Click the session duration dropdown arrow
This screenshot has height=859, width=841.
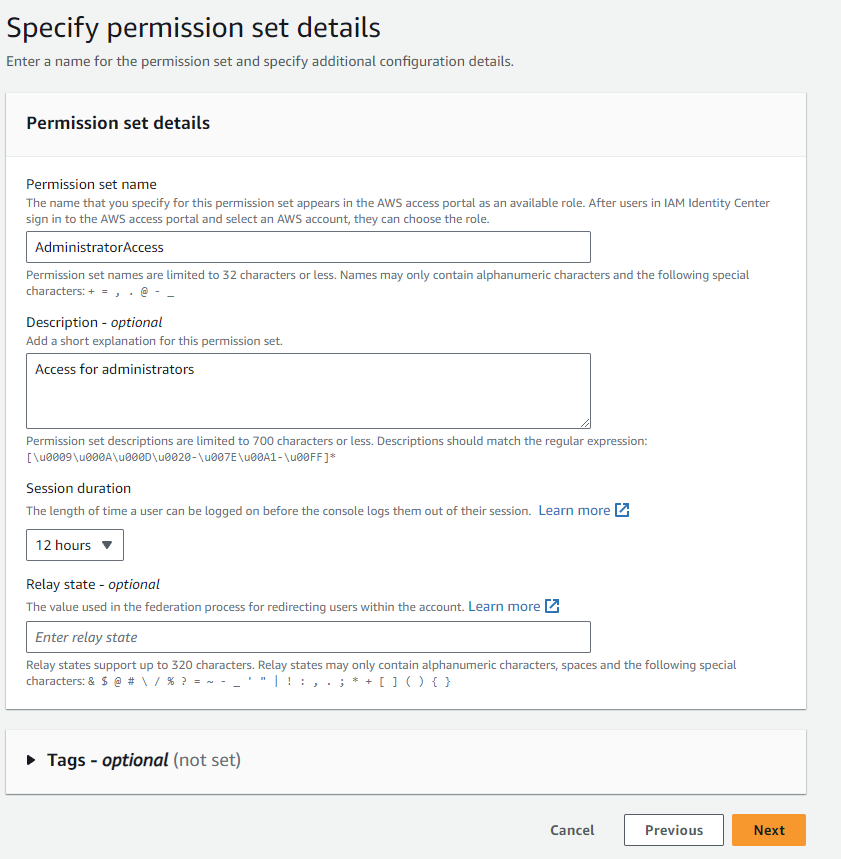tap(108, 545)
